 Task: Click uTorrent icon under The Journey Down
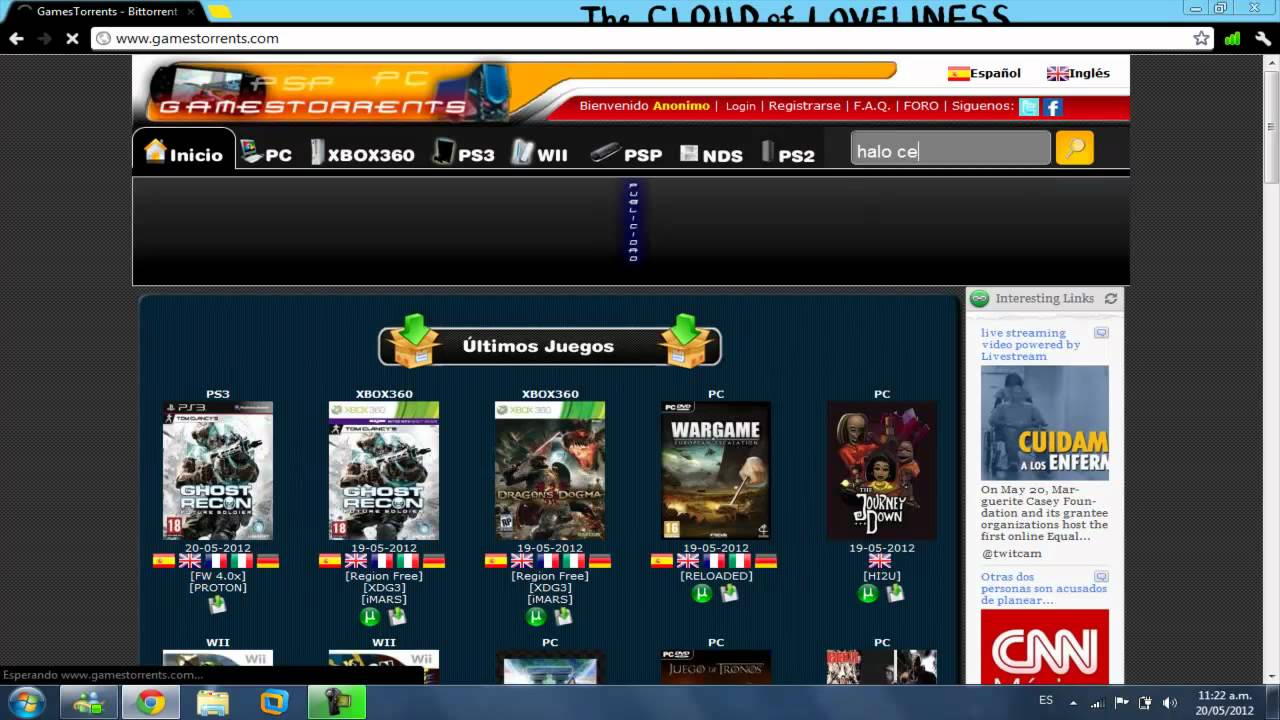[868, 593]
